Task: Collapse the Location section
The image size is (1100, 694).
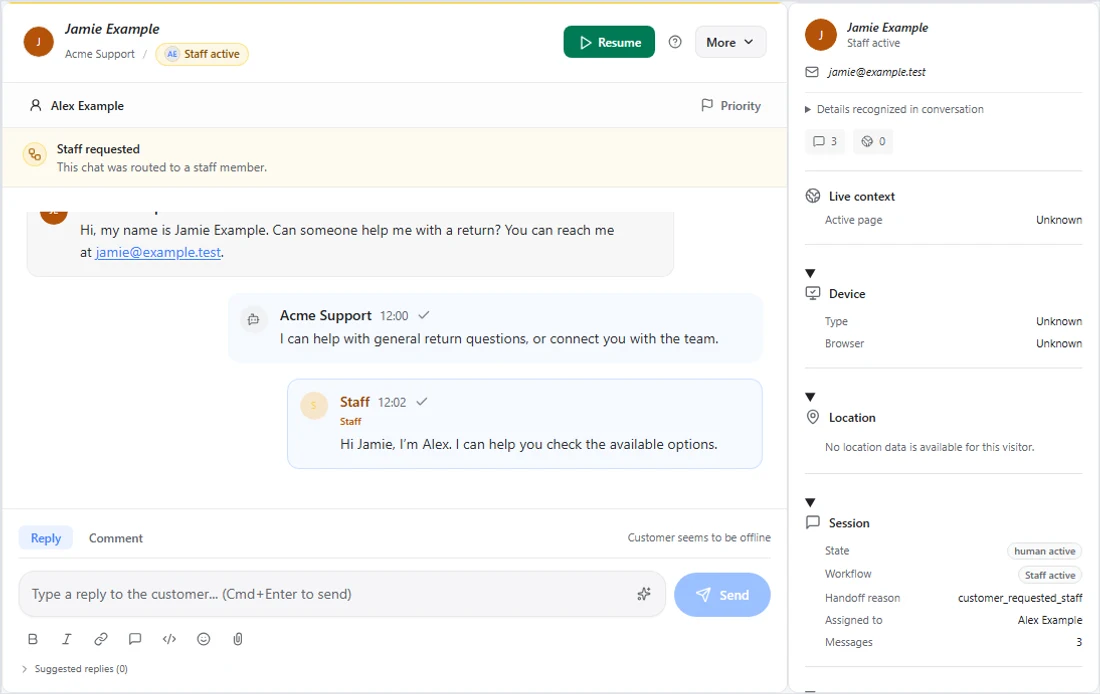Action: (x=810, y=397)
